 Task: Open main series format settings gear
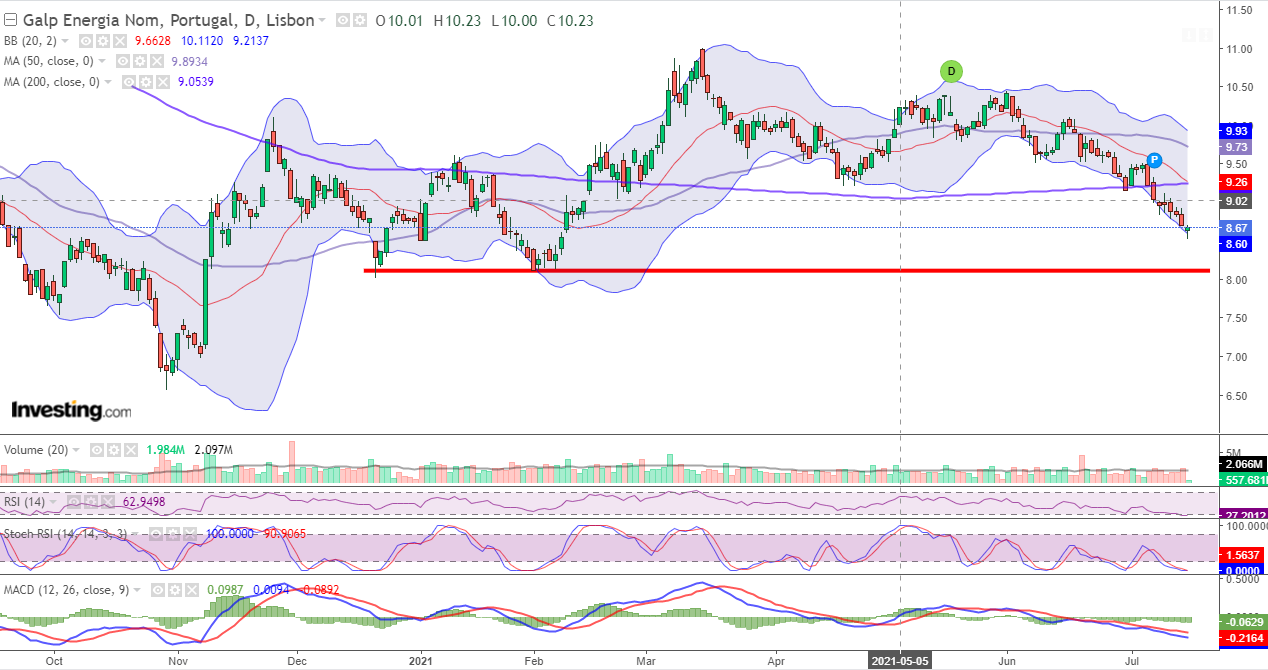[360, 20]
